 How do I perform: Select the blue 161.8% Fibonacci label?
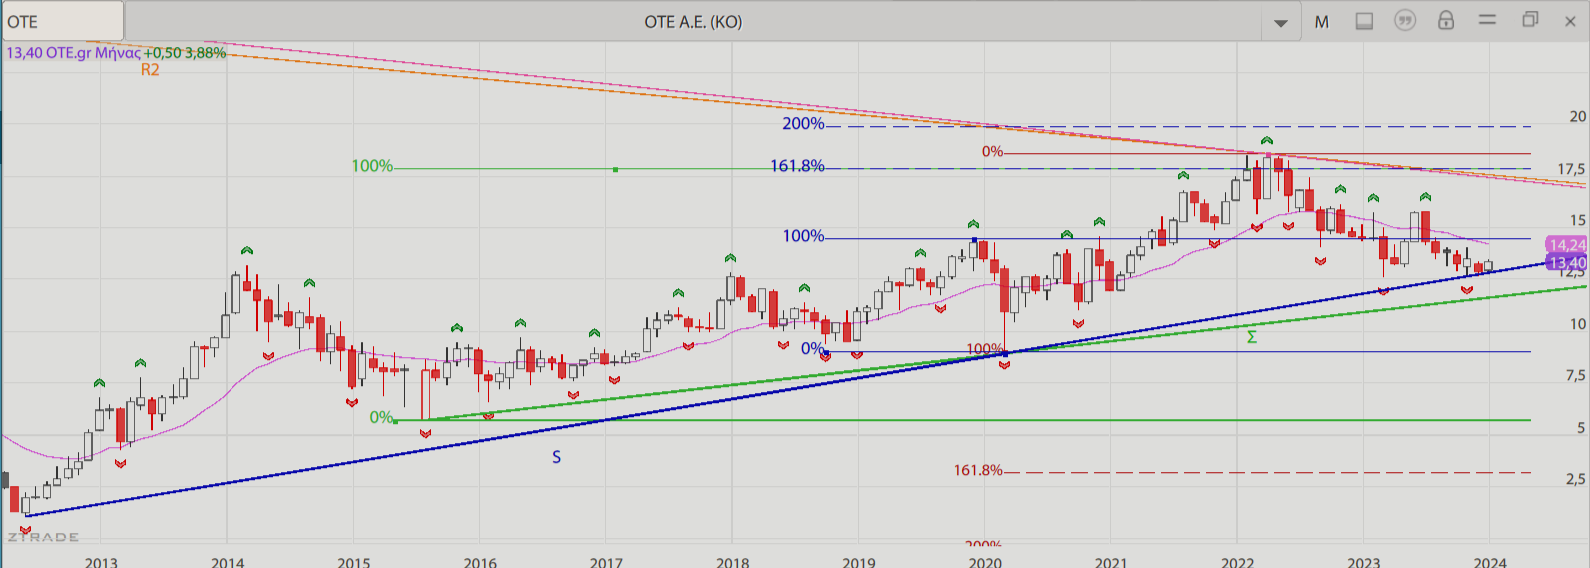click(x=797, y=166)
